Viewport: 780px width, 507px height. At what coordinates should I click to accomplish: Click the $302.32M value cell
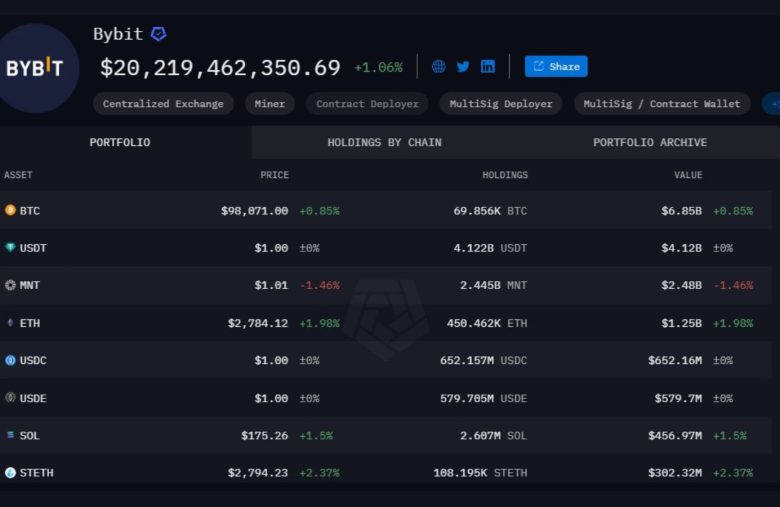[675, 473]
